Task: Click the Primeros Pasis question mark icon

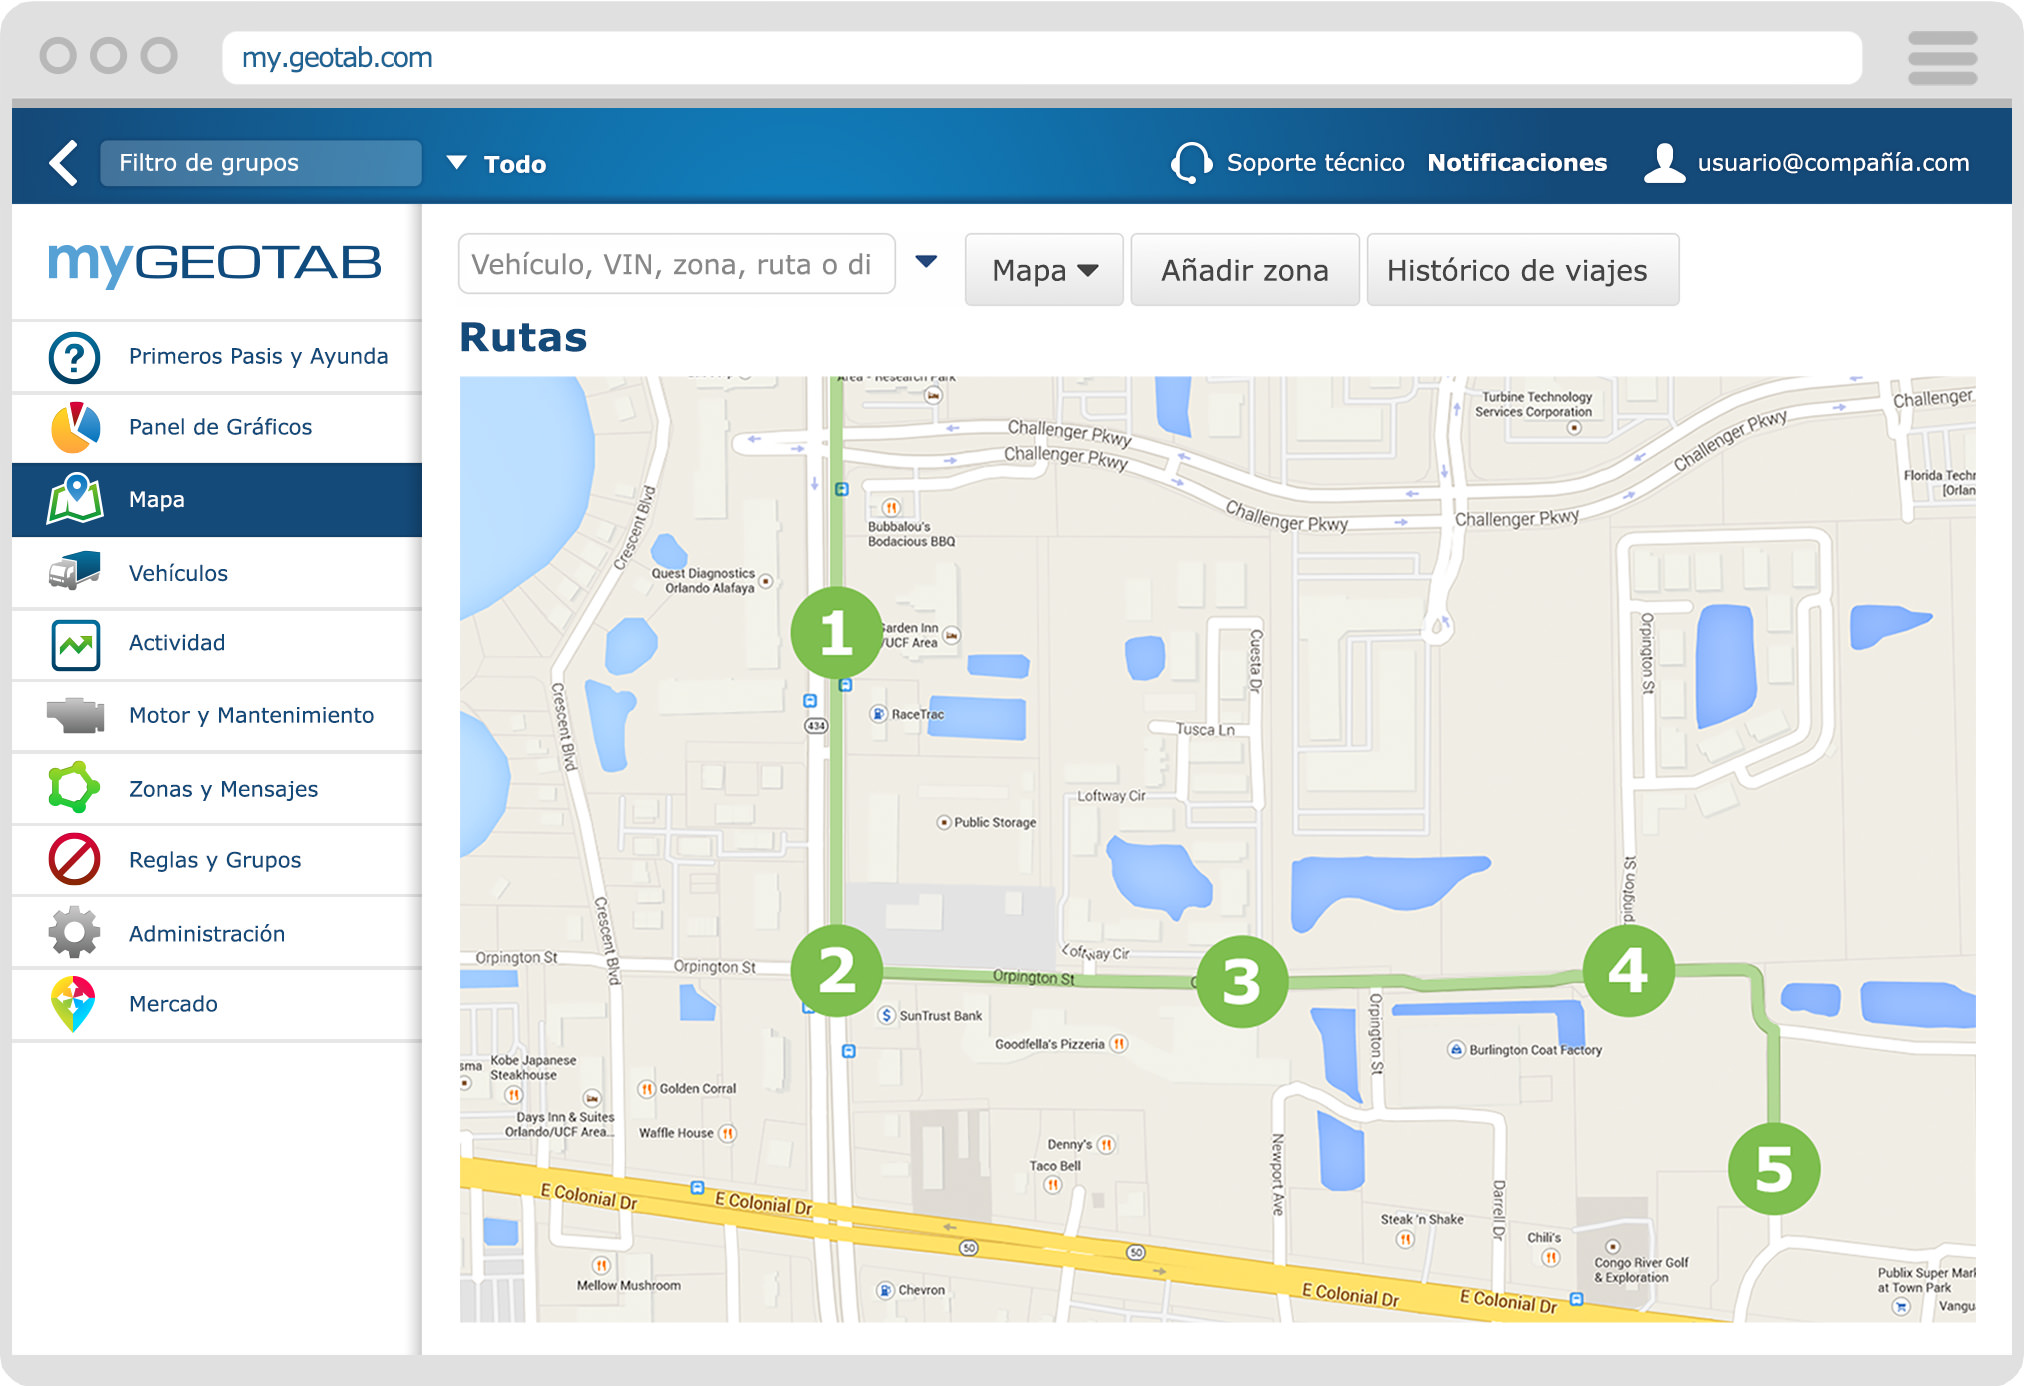Action: (x=74, y=357)
